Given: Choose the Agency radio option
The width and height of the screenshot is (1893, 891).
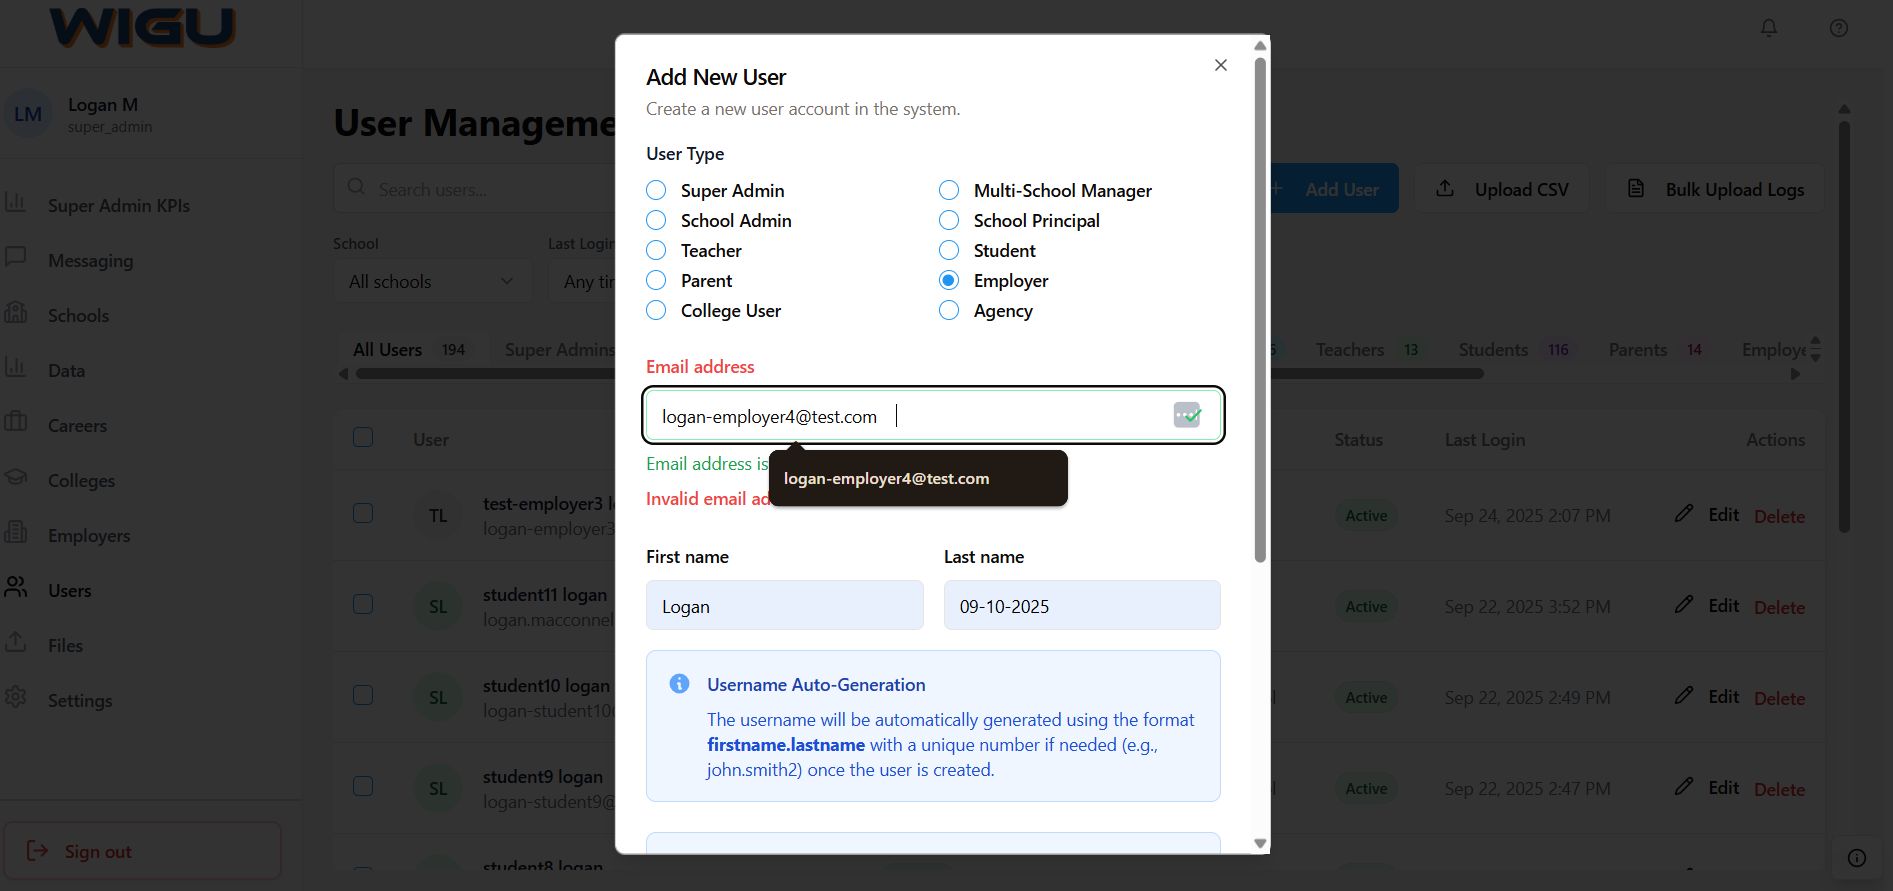Looking at the screenshot, I should click(x=949, y=311).
